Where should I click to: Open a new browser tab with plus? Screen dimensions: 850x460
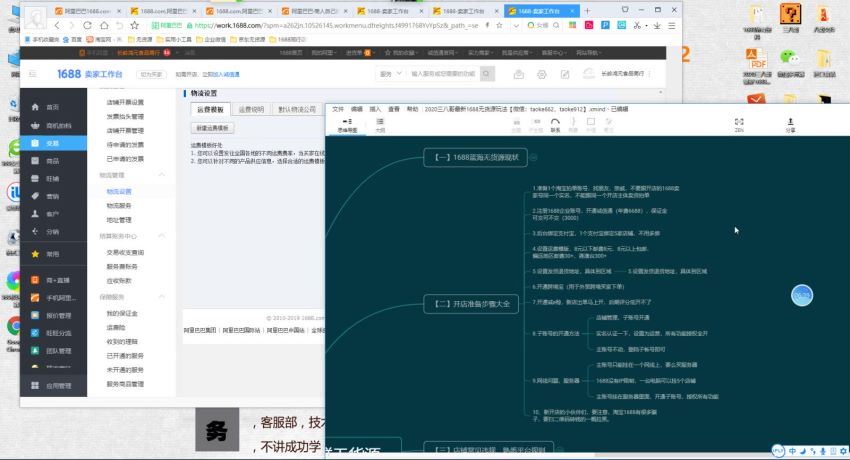(587, 10)
